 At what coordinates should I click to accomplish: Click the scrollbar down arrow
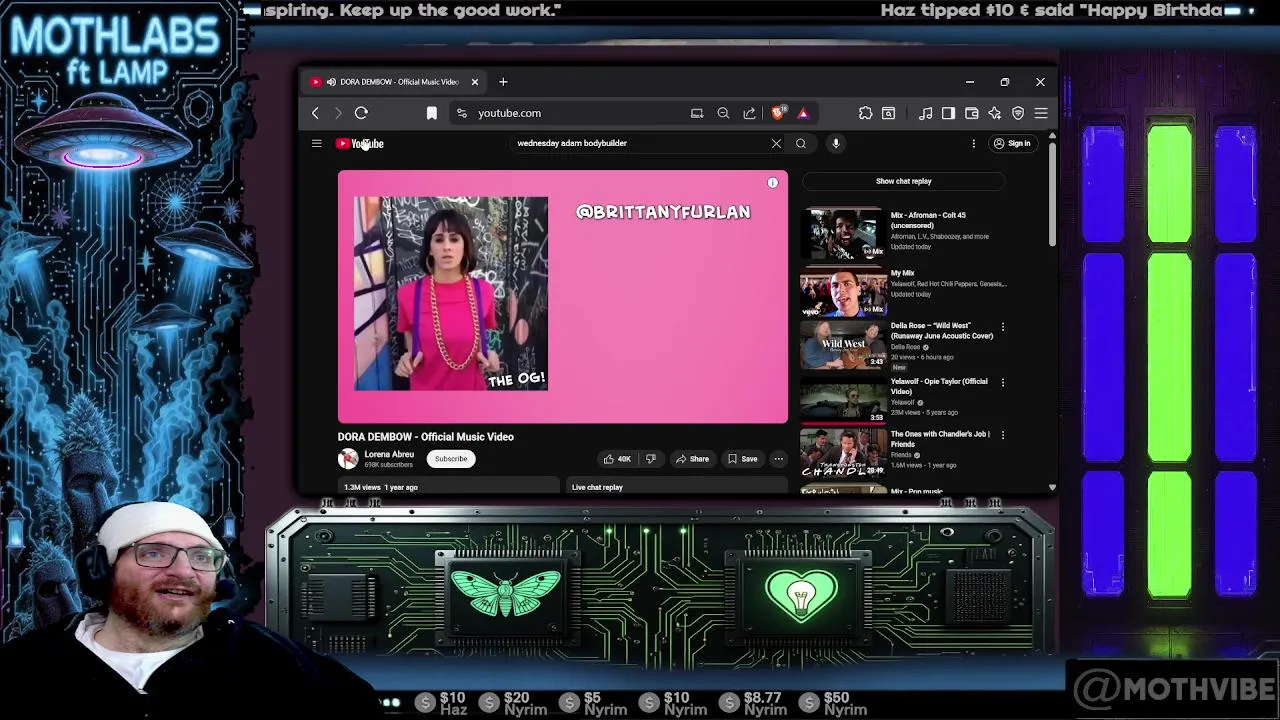(x=1052, y=488)
